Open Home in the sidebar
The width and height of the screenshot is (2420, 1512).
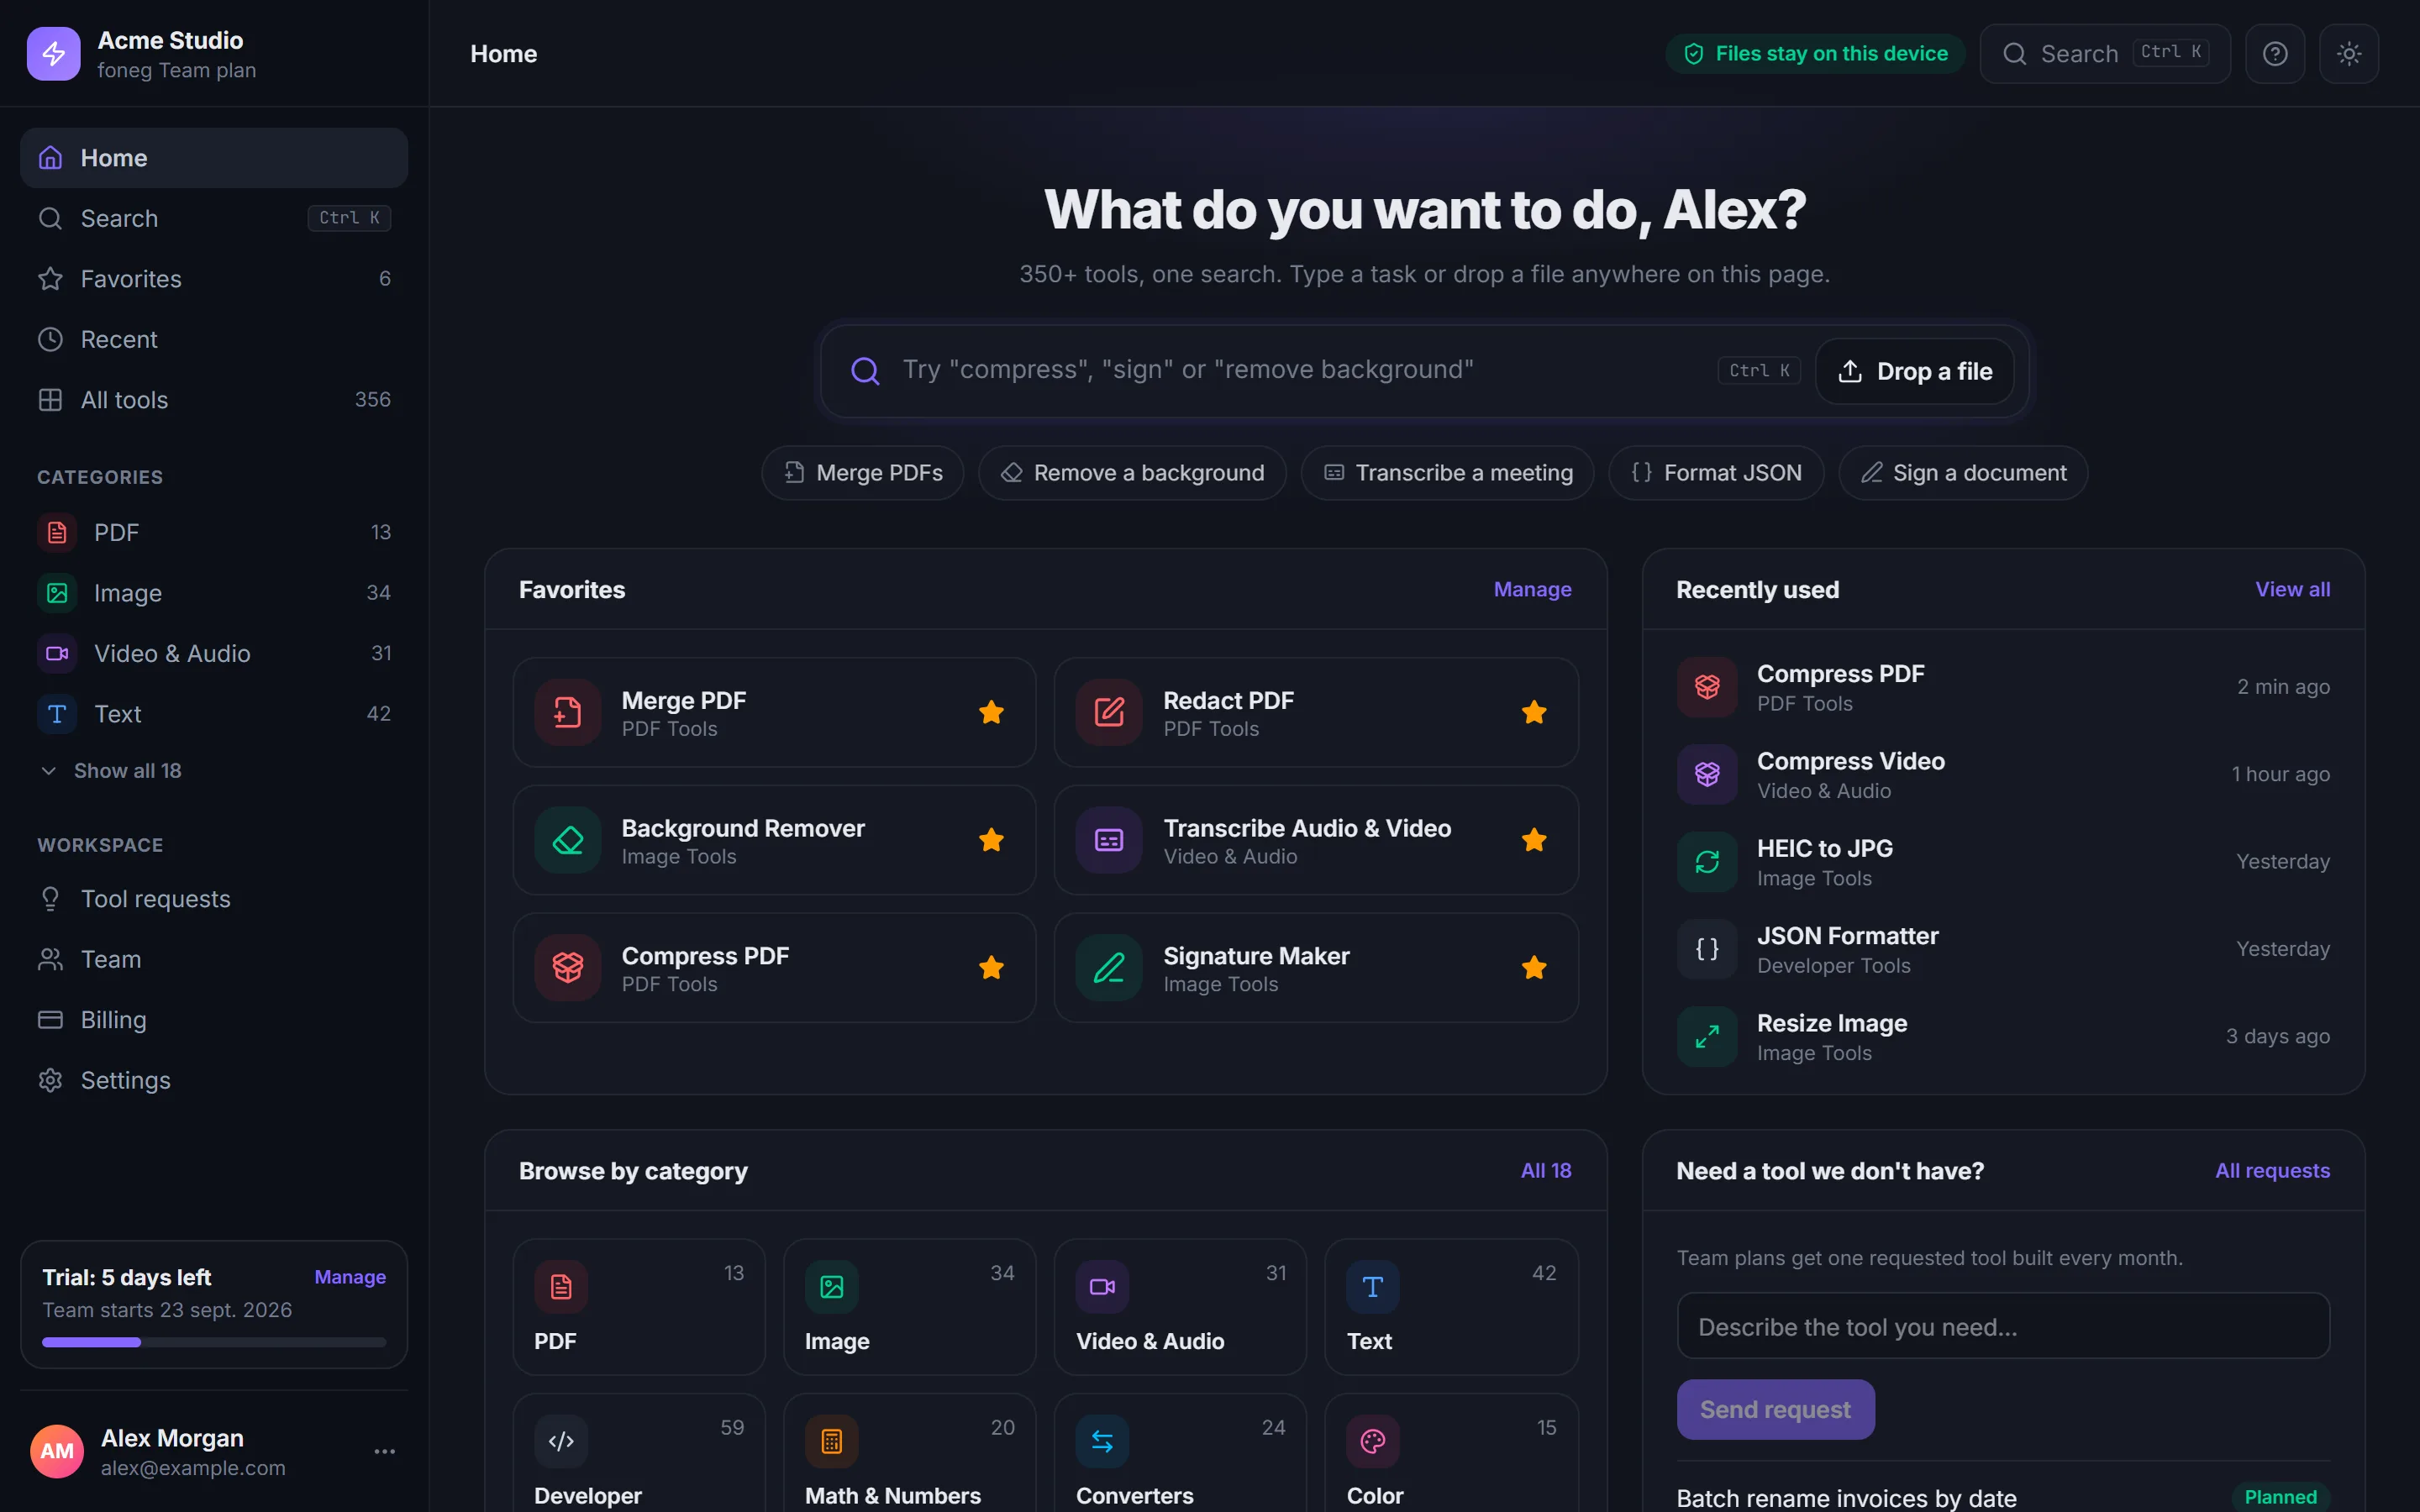(x=214, y=158)
